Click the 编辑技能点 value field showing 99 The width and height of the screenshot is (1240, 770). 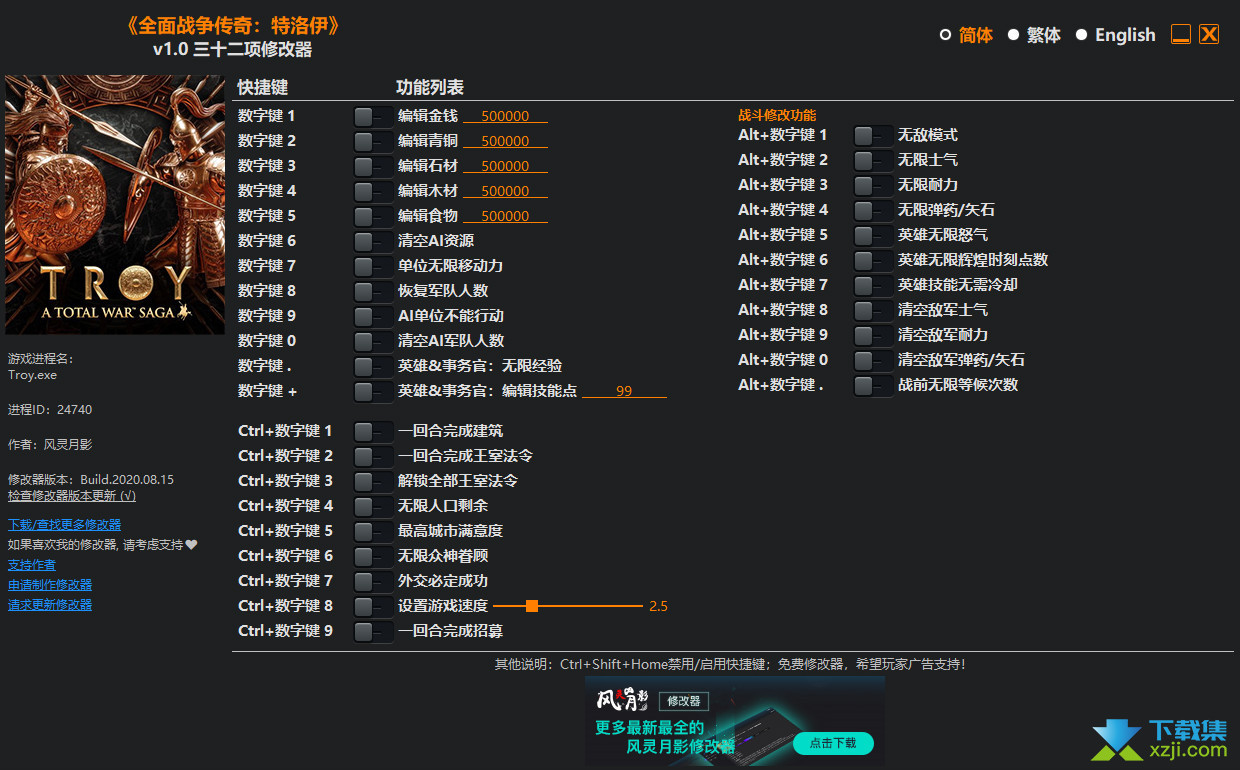pos(624,391)
